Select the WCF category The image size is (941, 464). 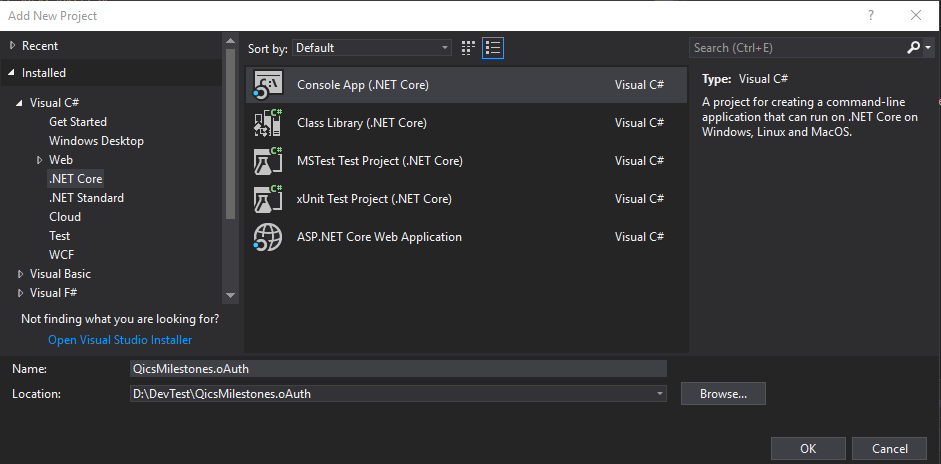(62, 255)
